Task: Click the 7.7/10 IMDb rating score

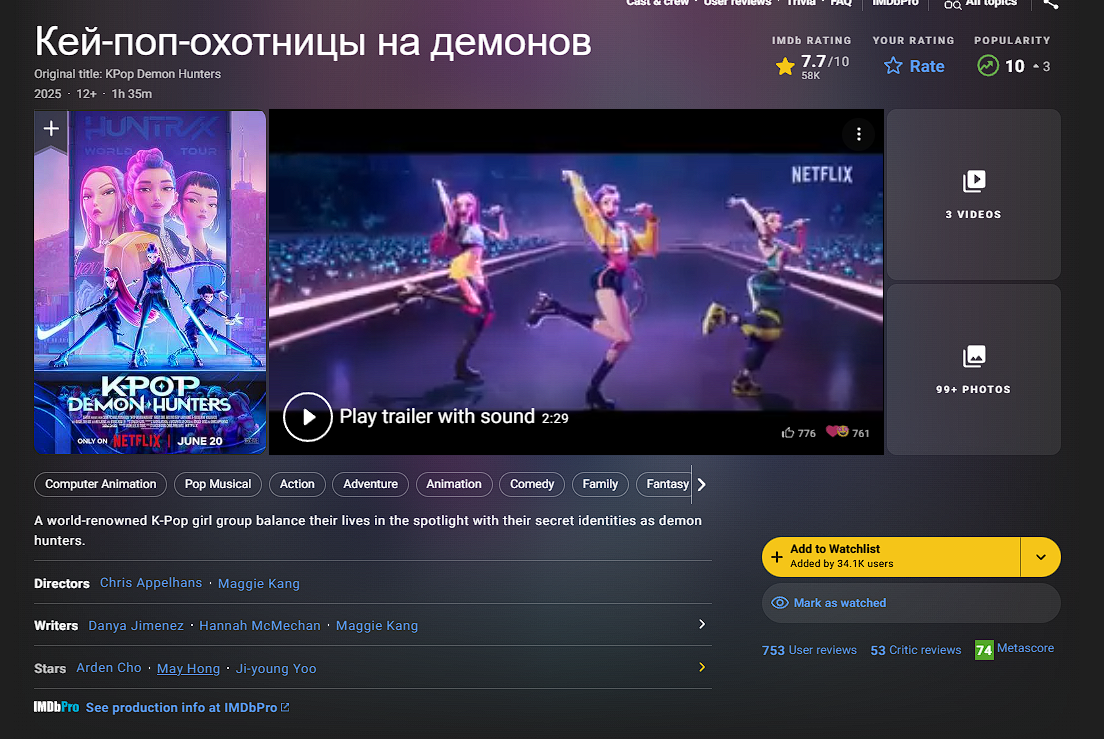Action: 825,62
